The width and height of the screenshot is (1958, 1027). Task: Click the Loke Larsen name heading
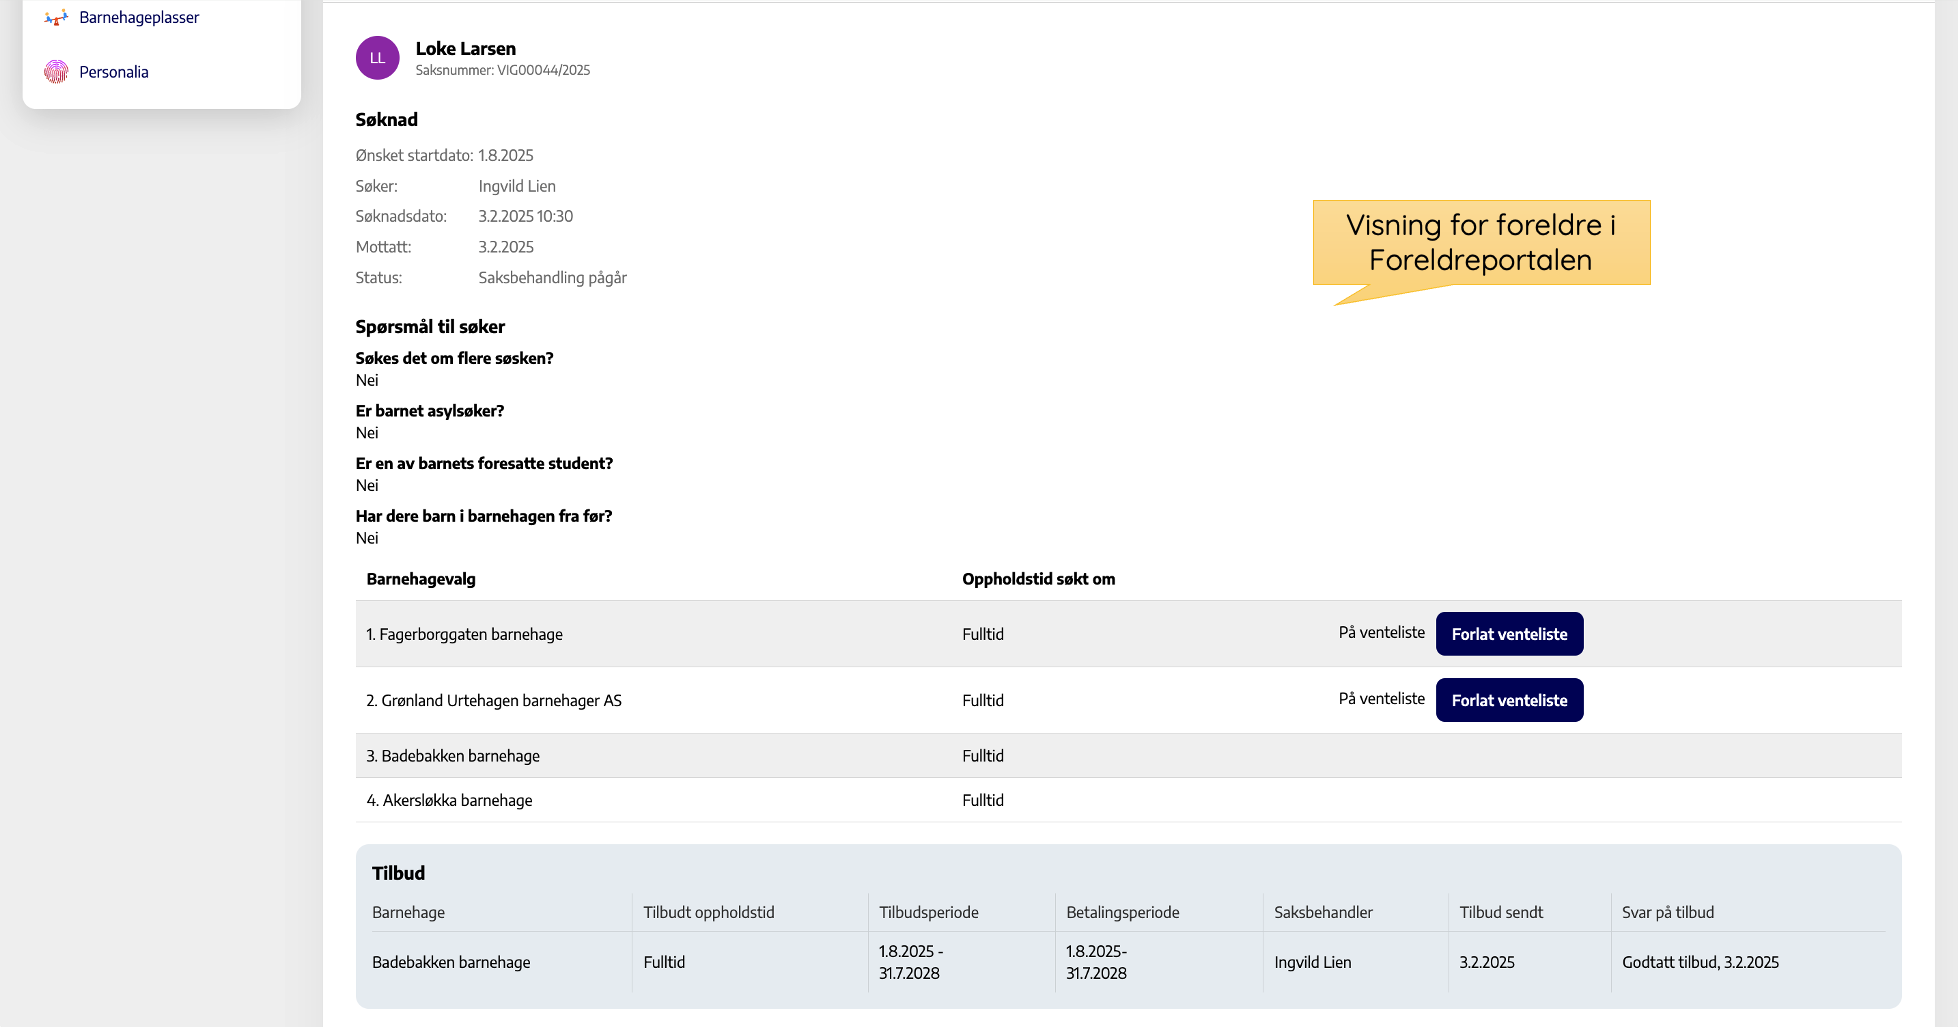465,48
